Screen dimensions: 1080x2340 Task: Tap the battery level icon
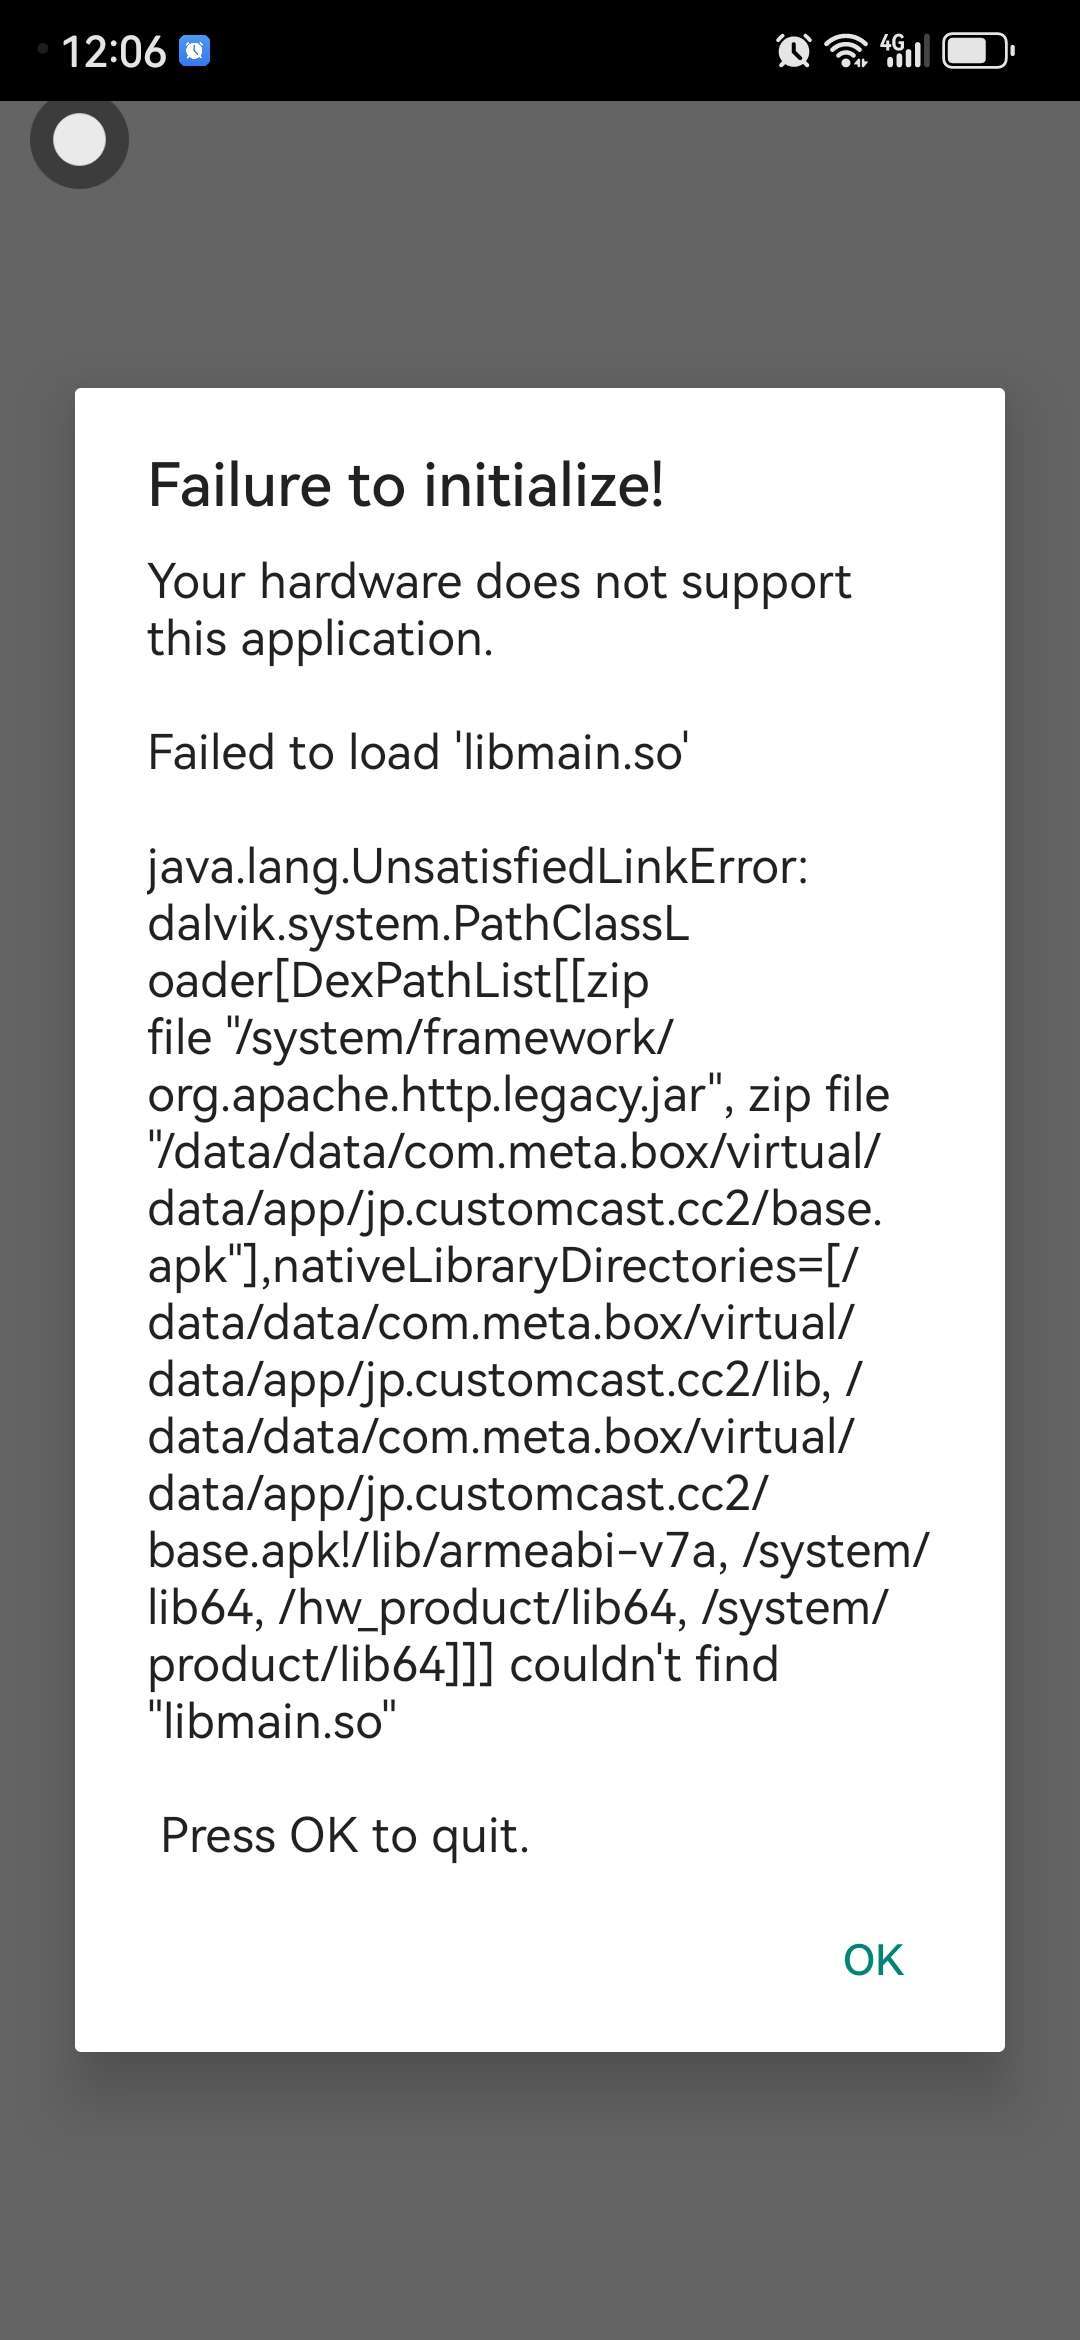[978, 50]
